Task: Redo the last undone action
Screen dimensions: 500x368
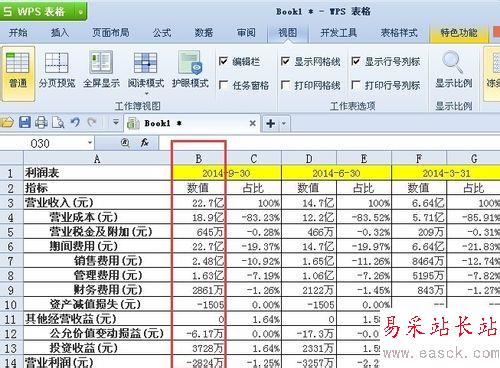Action: pos(92,123)
